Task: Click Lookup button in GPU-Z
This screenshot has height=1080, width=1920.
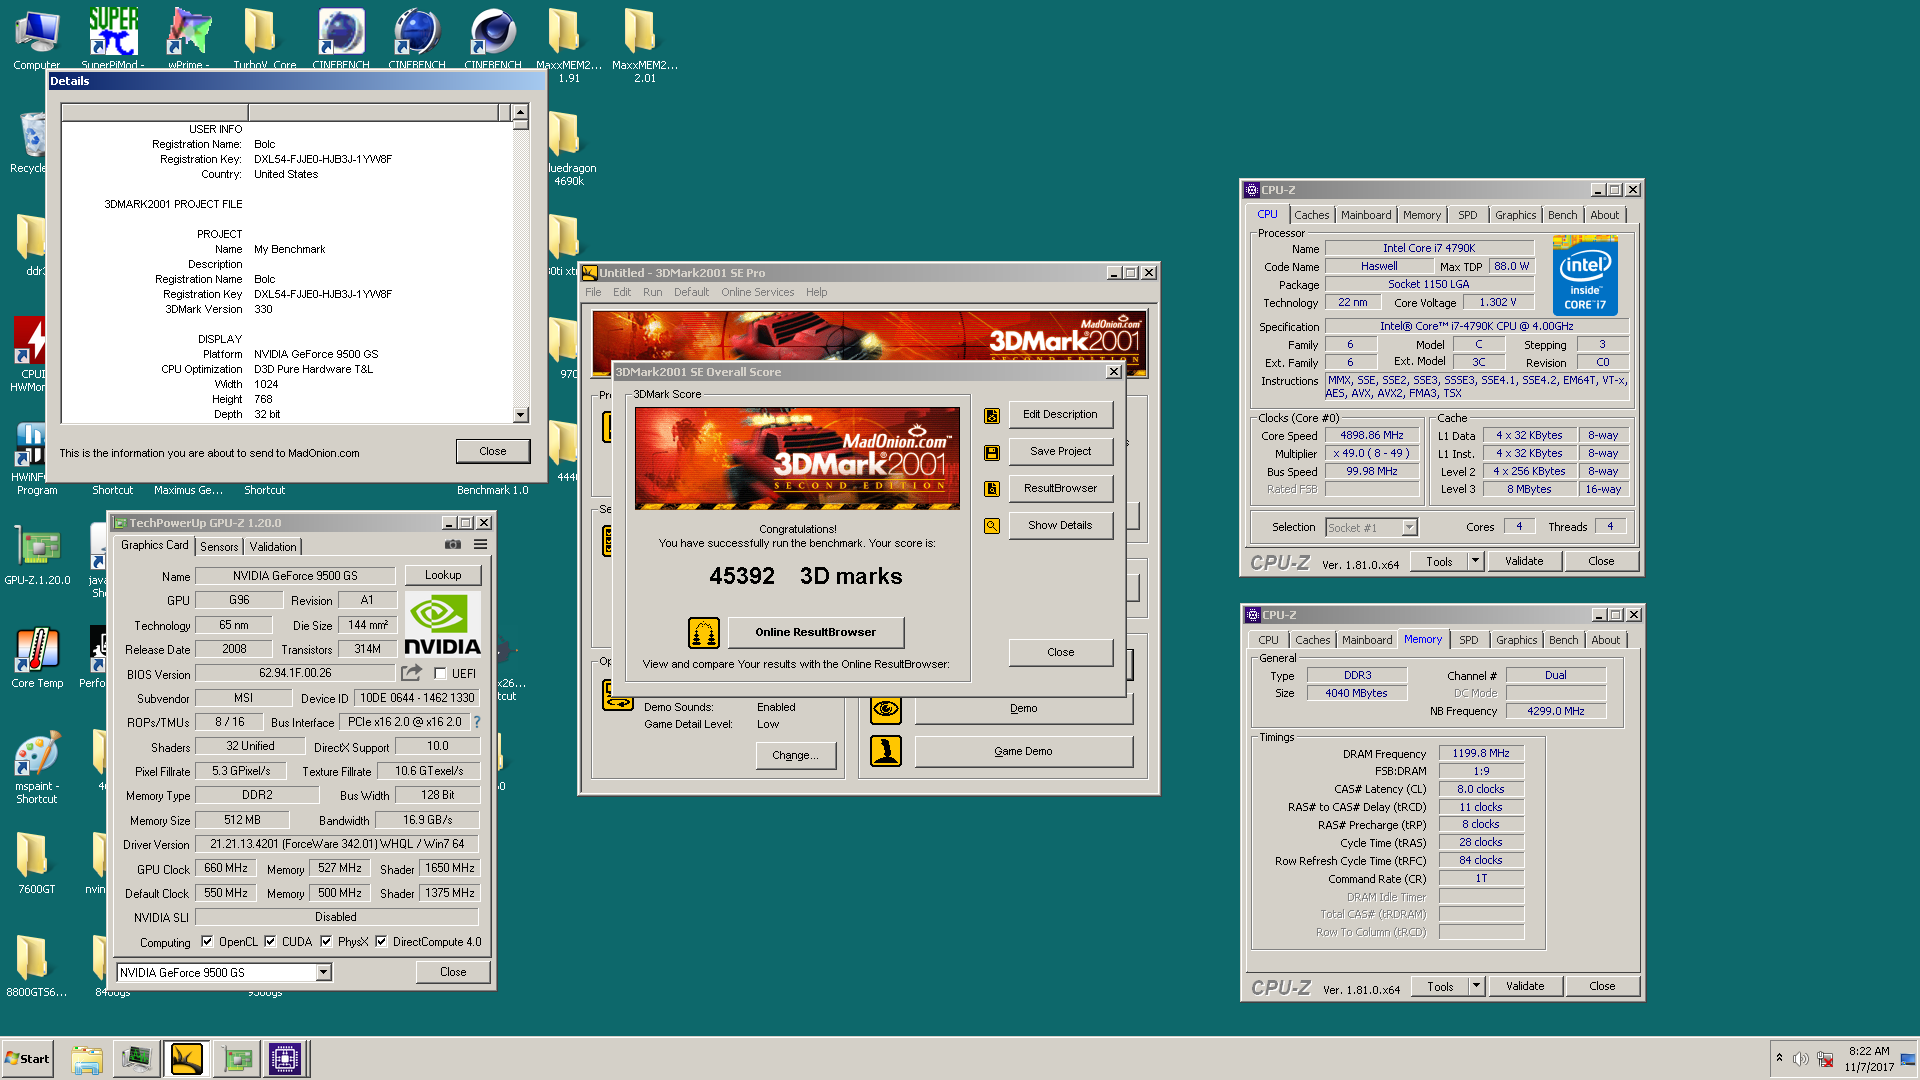Action: pos(443,576)
